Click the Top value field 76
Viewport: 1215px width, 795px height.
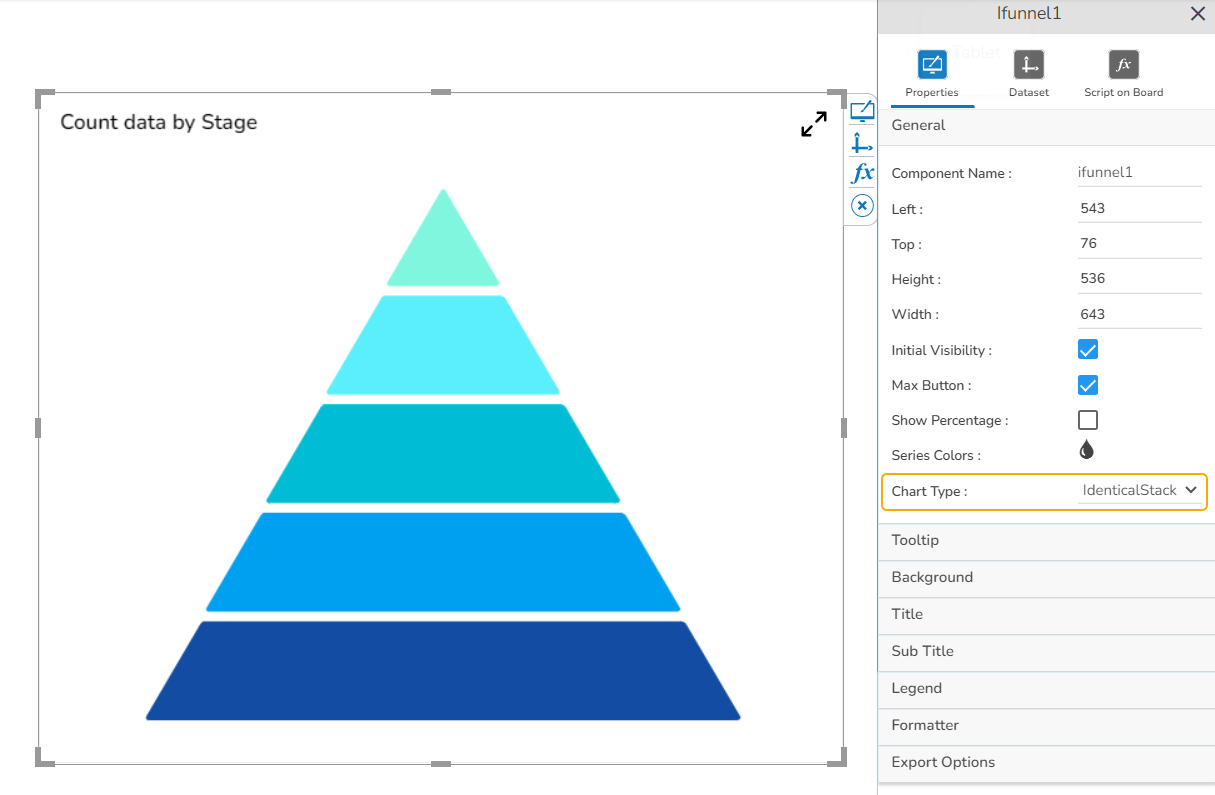pos(1139,244)
